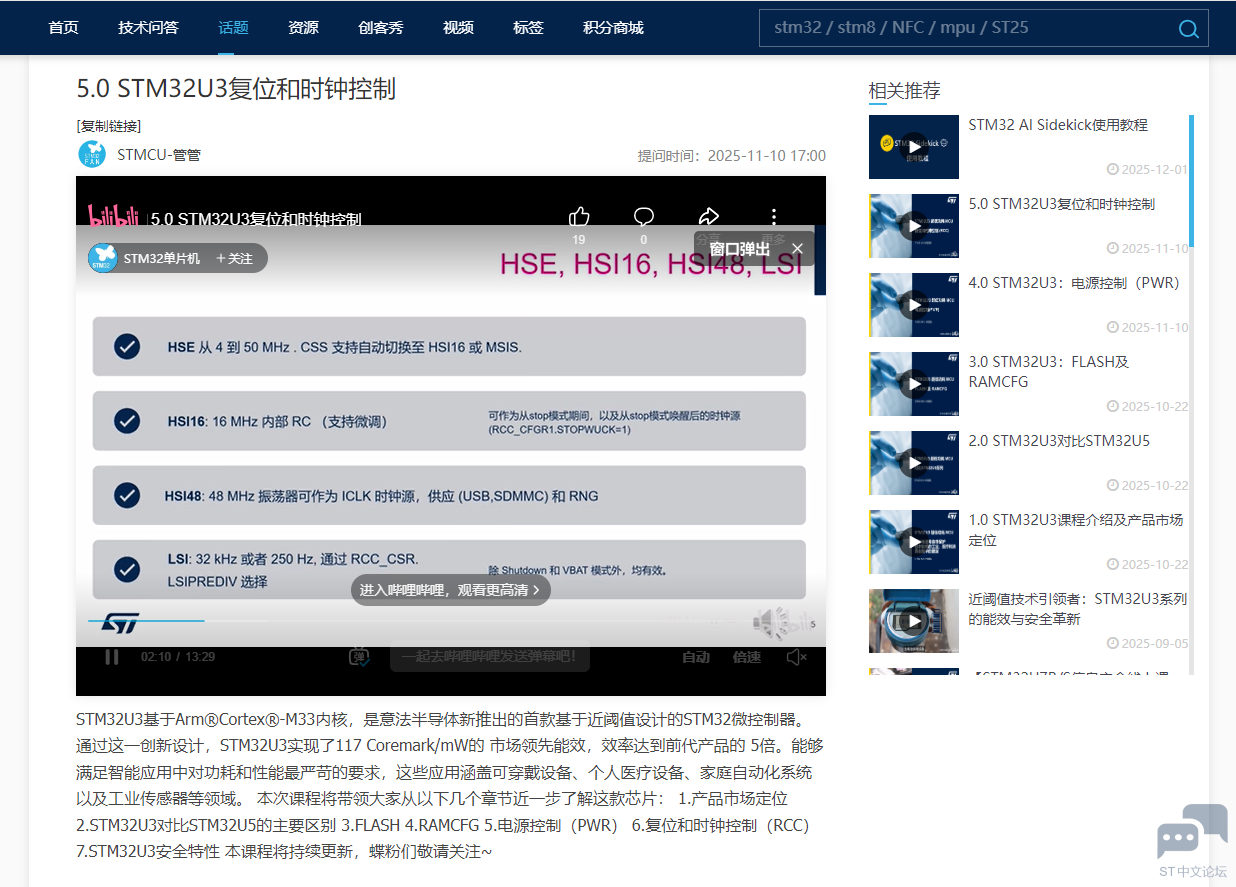1236x887 pixels.
Task: Open the 自动 video quality selector
Action: (x=694, y=657)
